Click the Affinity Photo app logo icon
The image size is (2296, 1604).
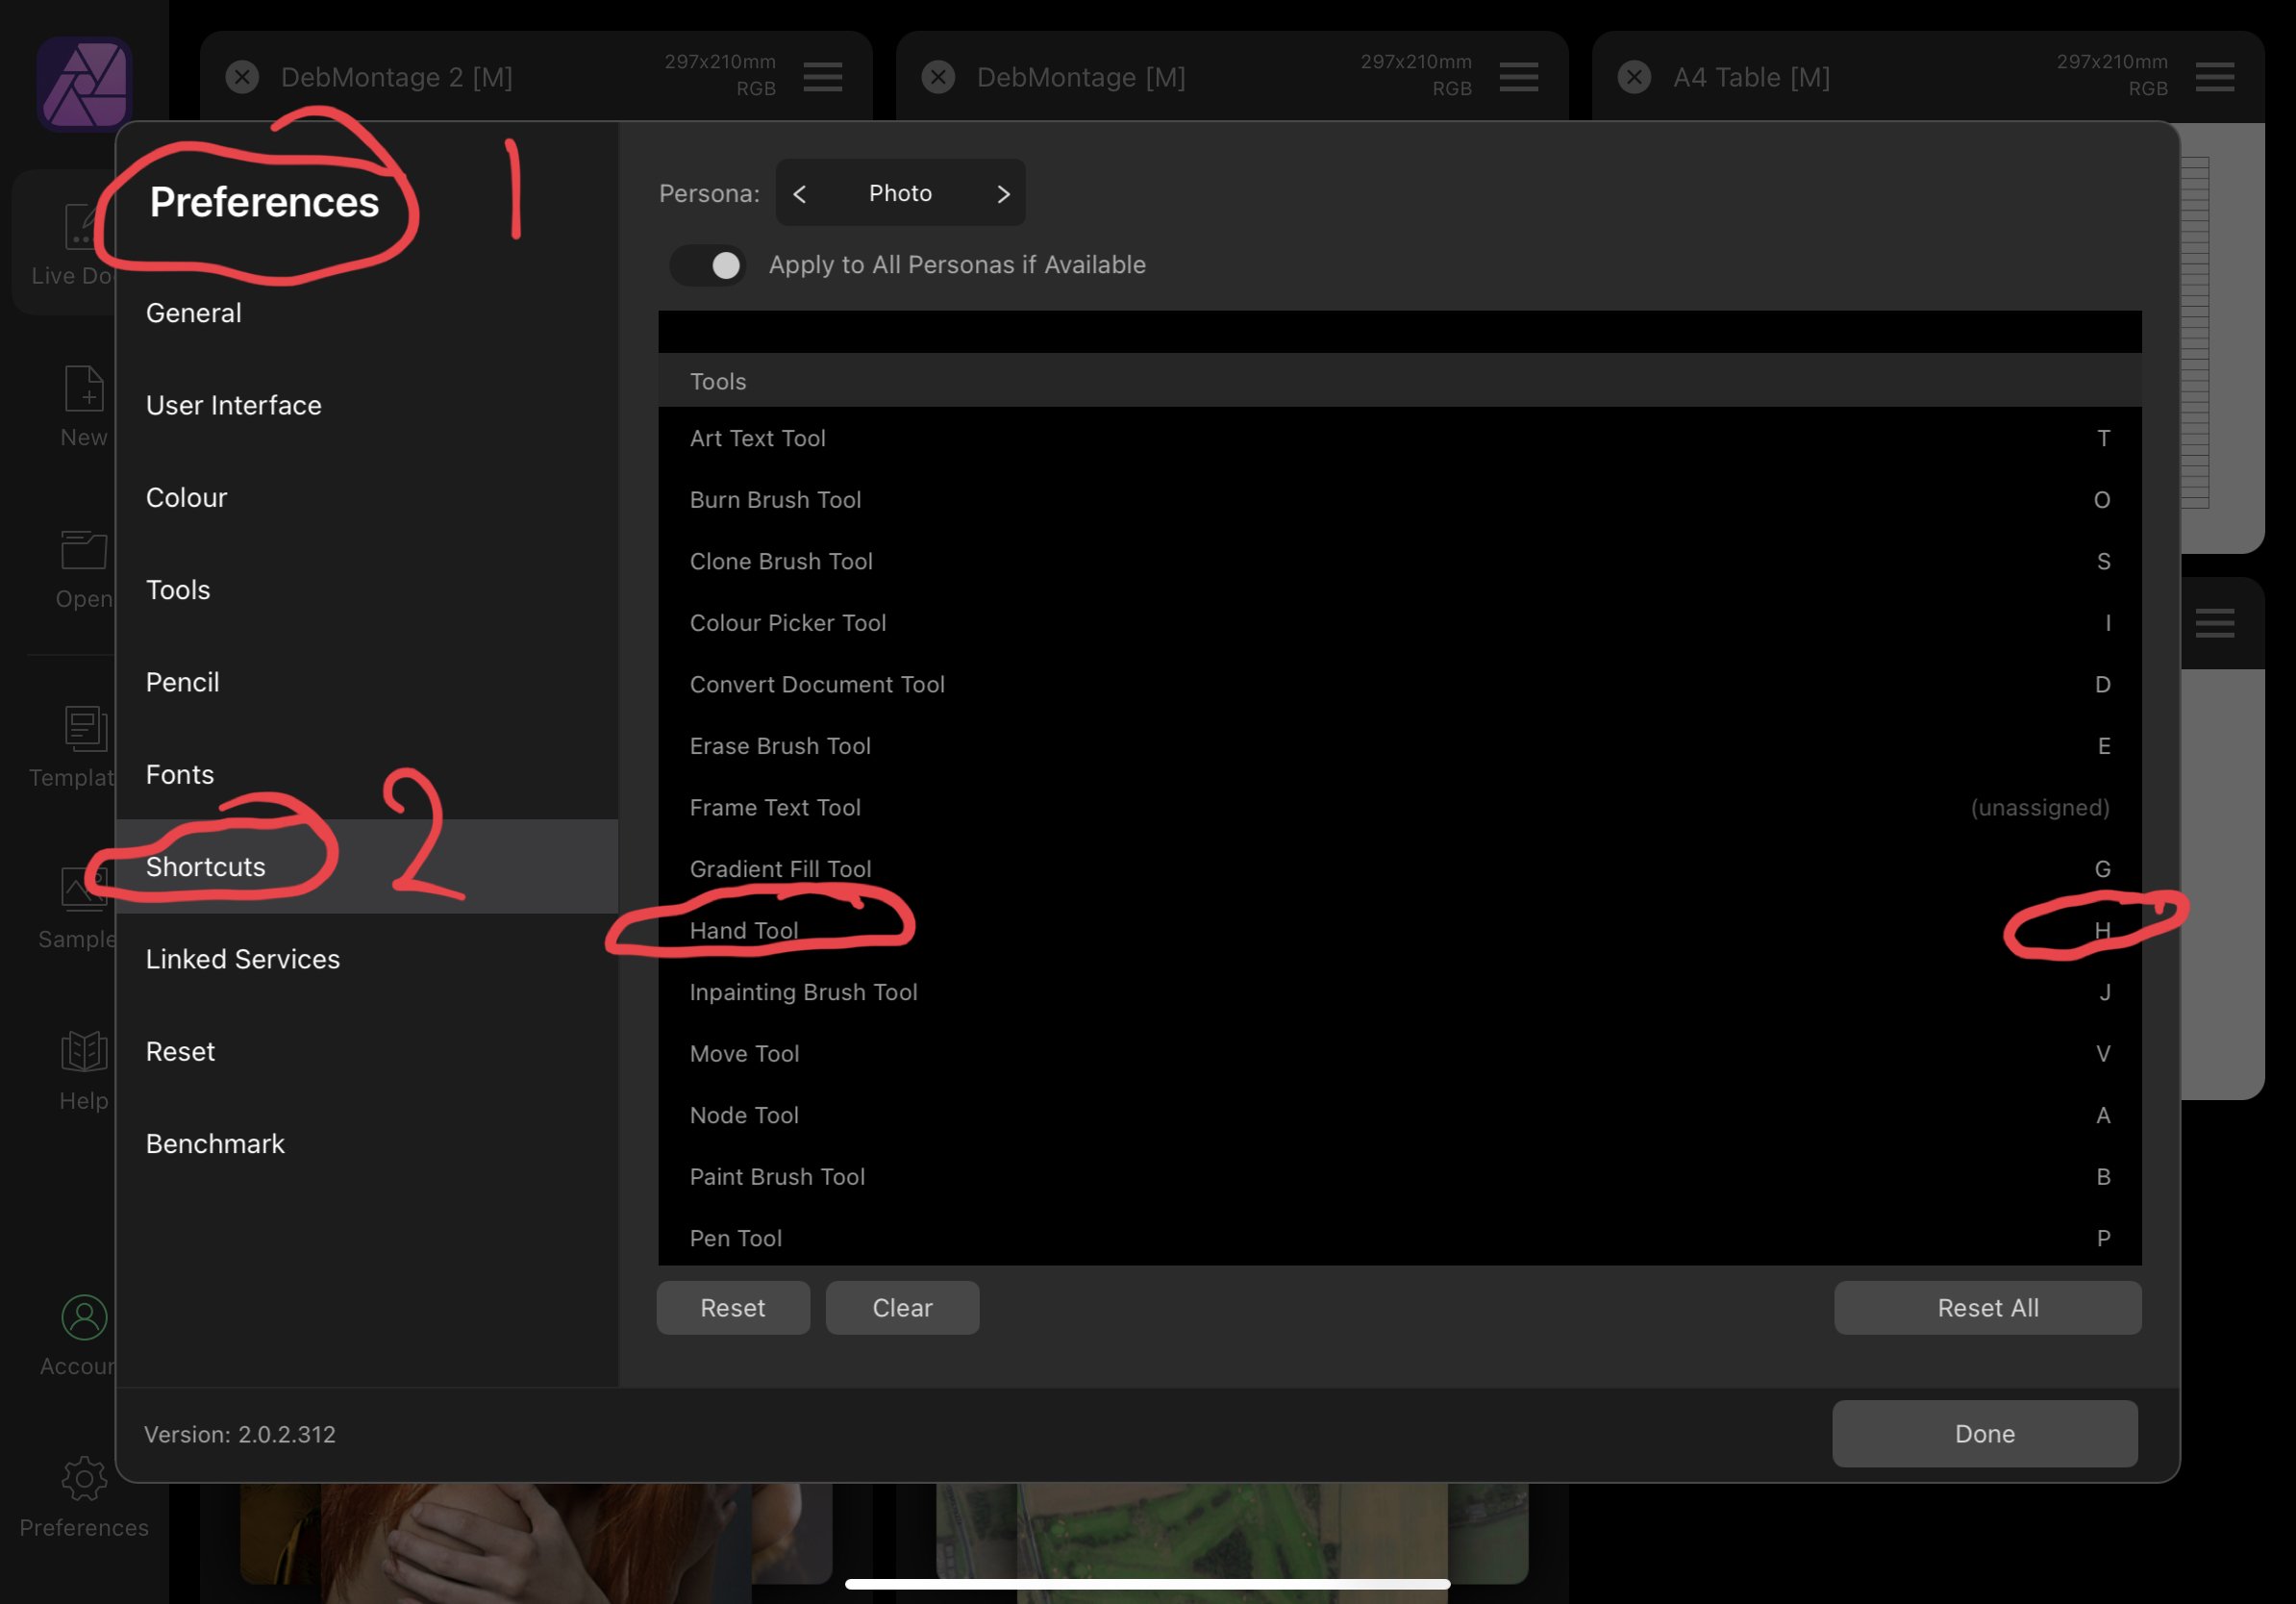(x=84, y=84)
